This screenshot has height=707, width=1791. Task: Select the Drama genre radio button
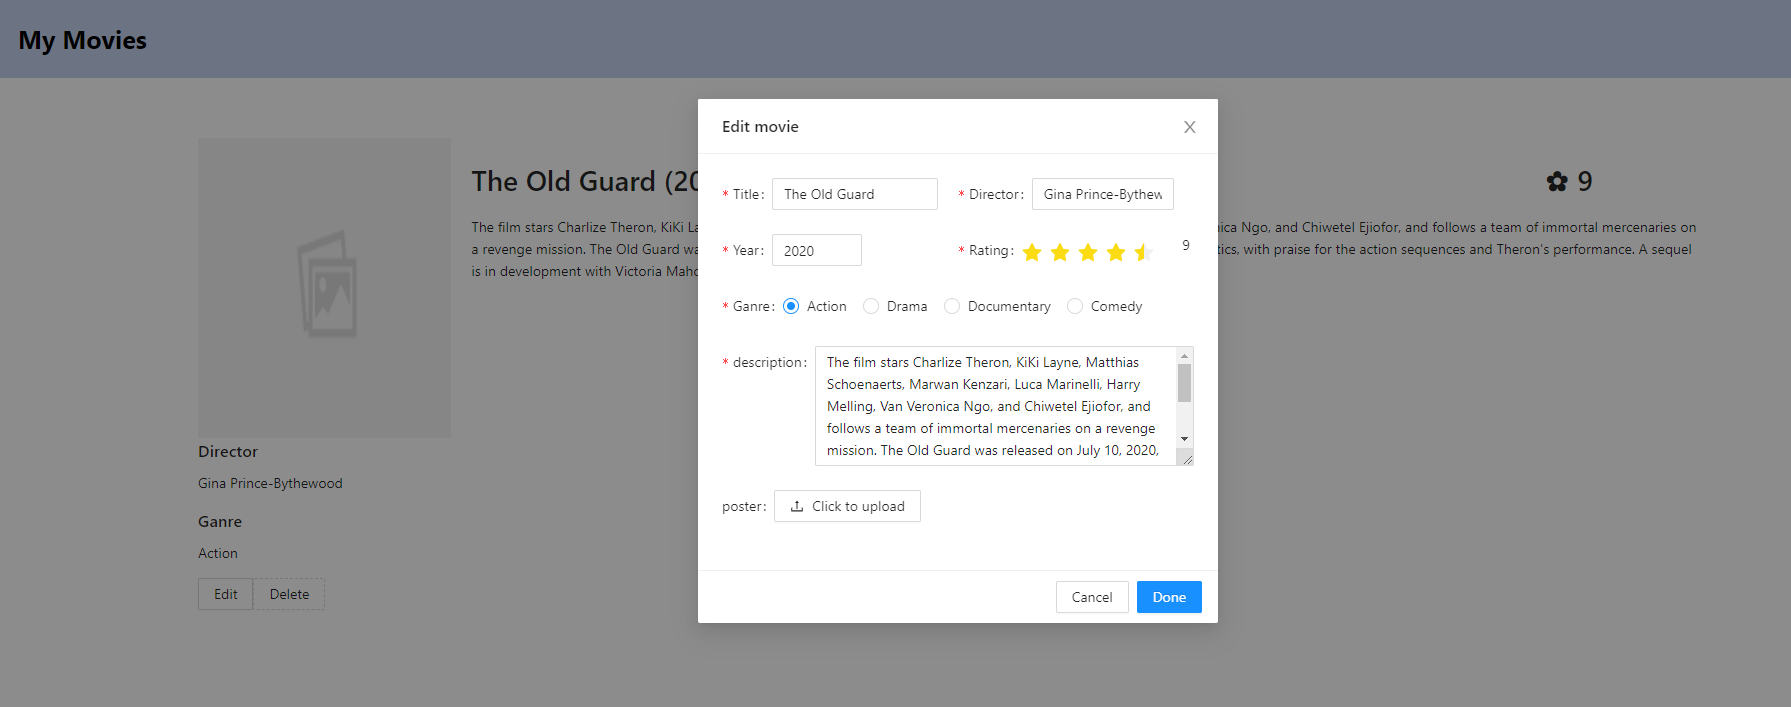[871, 306]
